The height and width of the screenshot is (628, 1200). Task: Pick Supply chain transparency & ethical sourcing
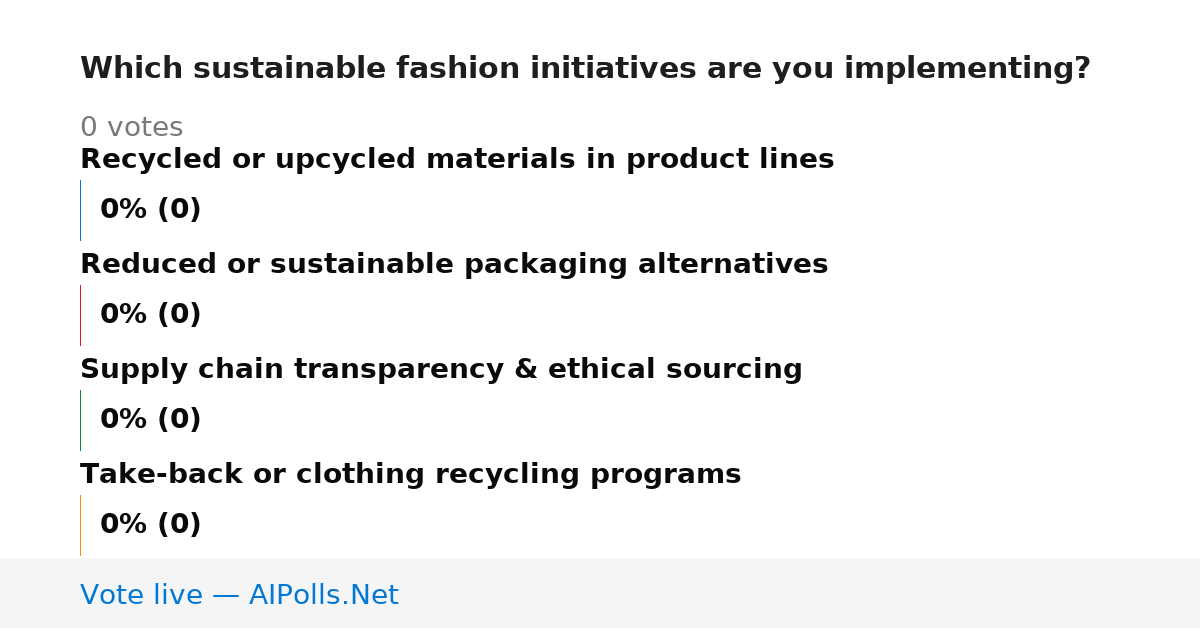point(441,370)
